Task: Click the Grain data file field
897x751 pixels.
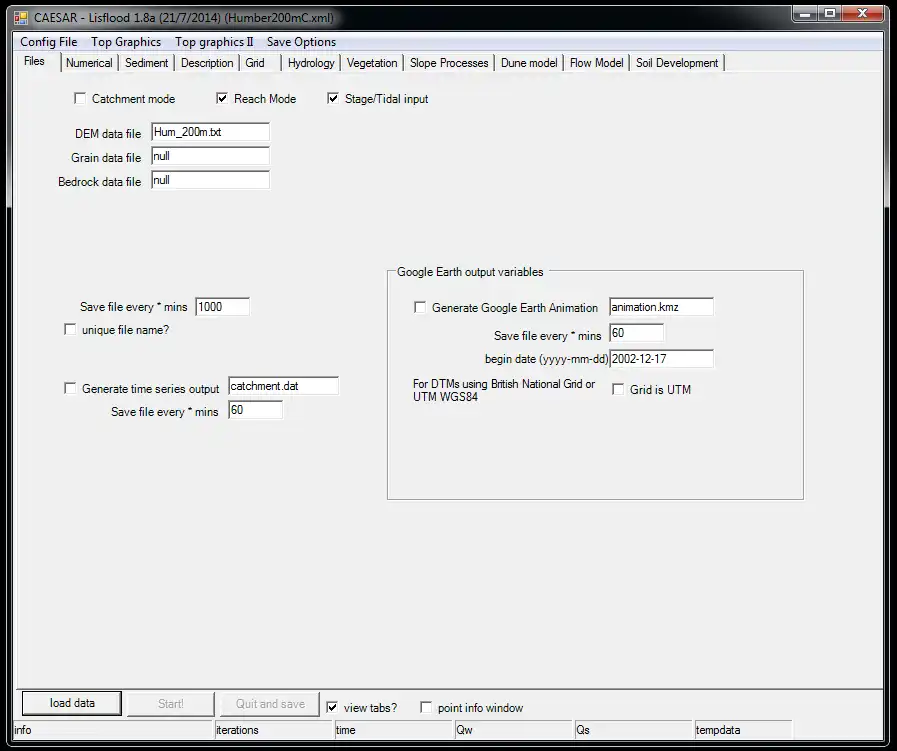Action: tap(211, 156)
